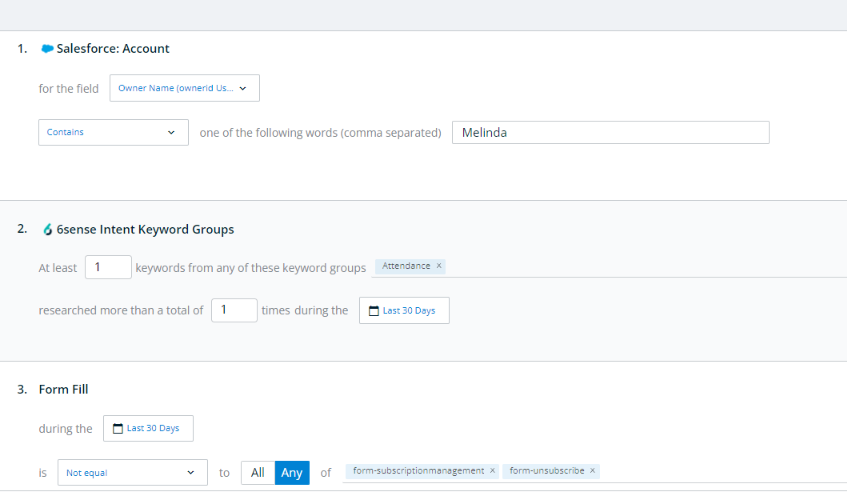Expand the Contains operator dropdown

[113, 132]
